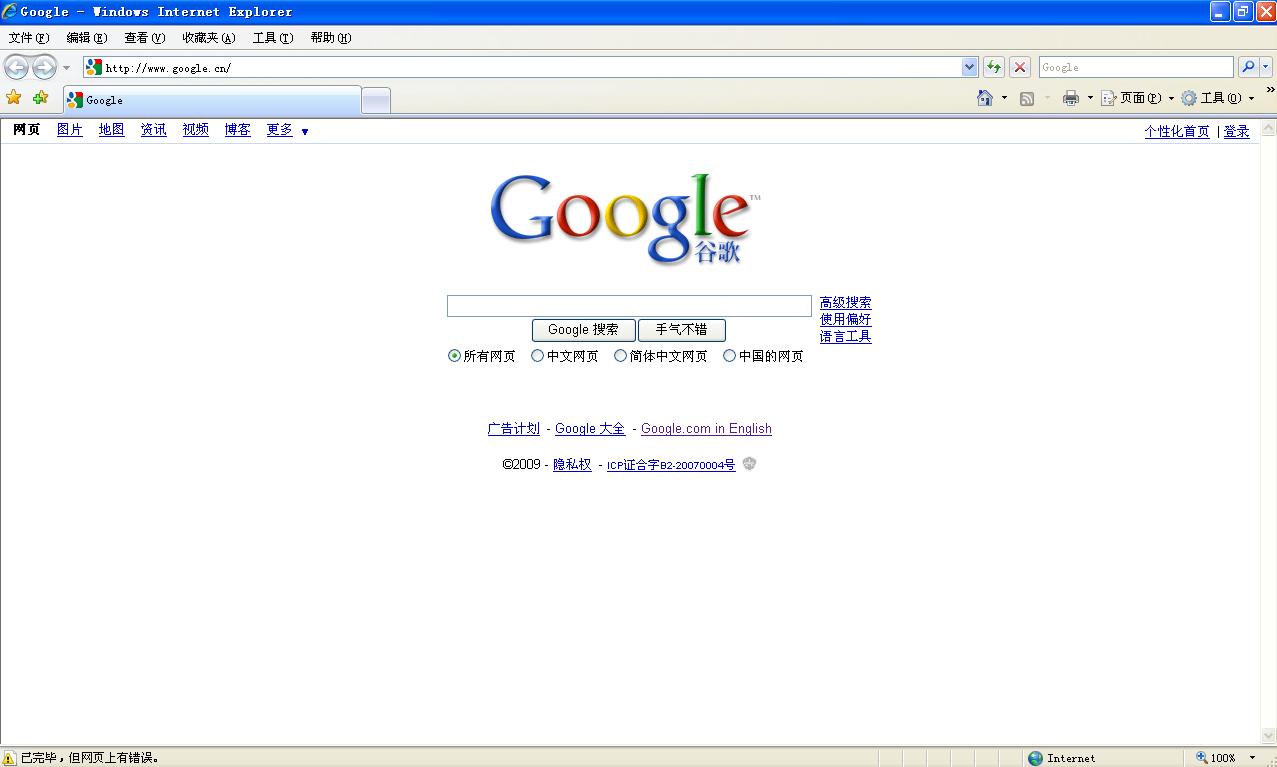Go to the Home page icon
This screenshot has height=767, width=1277.
point(985,98)
